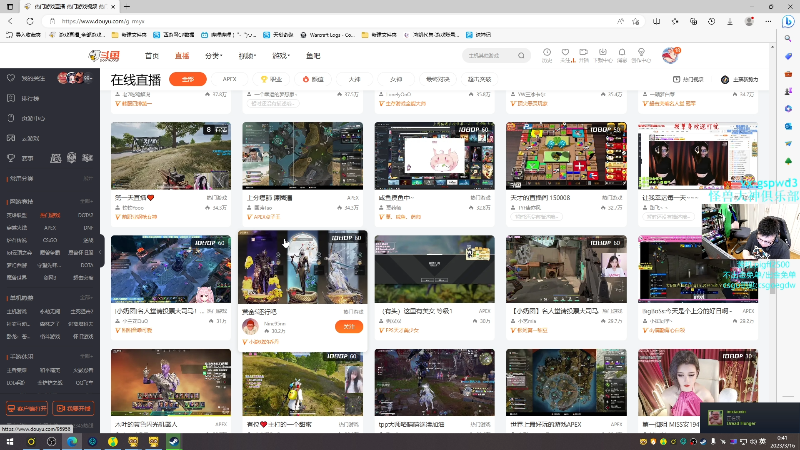Viewport: 800px width, 450px height.
Task: Open the woman in pink stream thumbnail
Action: point(698,382)
